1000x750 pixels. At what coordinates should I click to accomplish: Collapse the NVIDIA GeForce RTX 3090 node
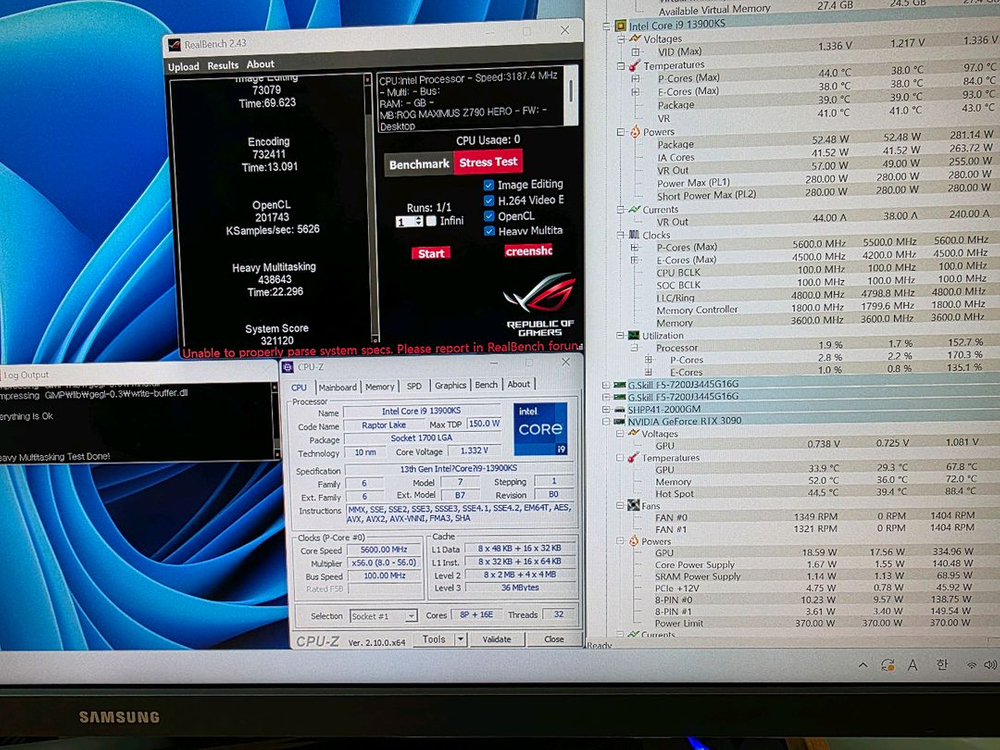606,422
